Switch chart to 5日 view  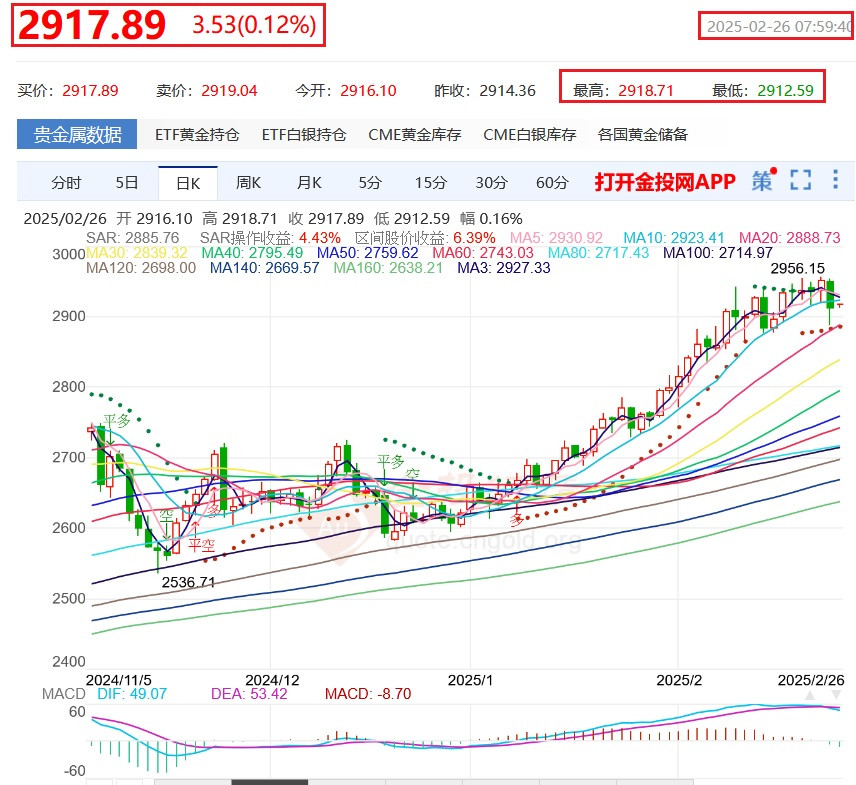pyautogui.click(x=127, y=182)
